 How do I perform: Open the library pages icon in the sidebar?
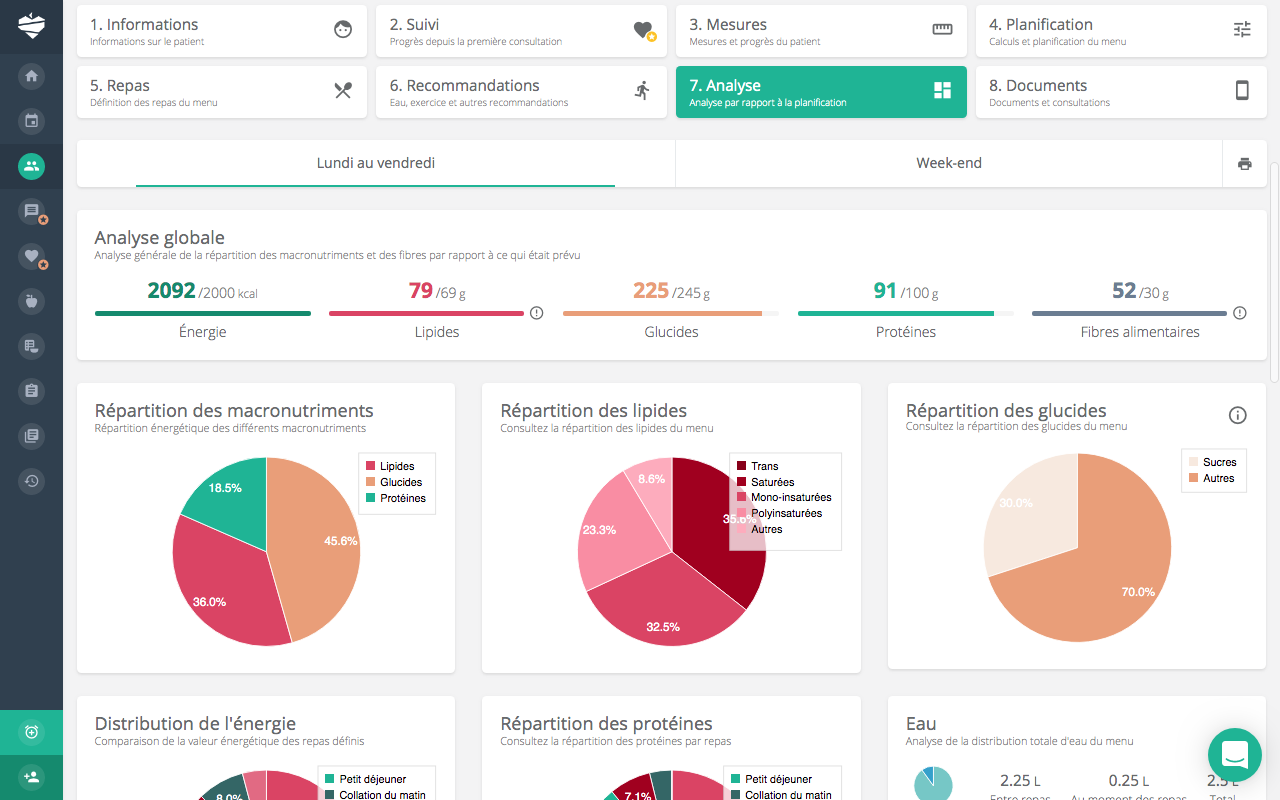click(x=31, y=436)
